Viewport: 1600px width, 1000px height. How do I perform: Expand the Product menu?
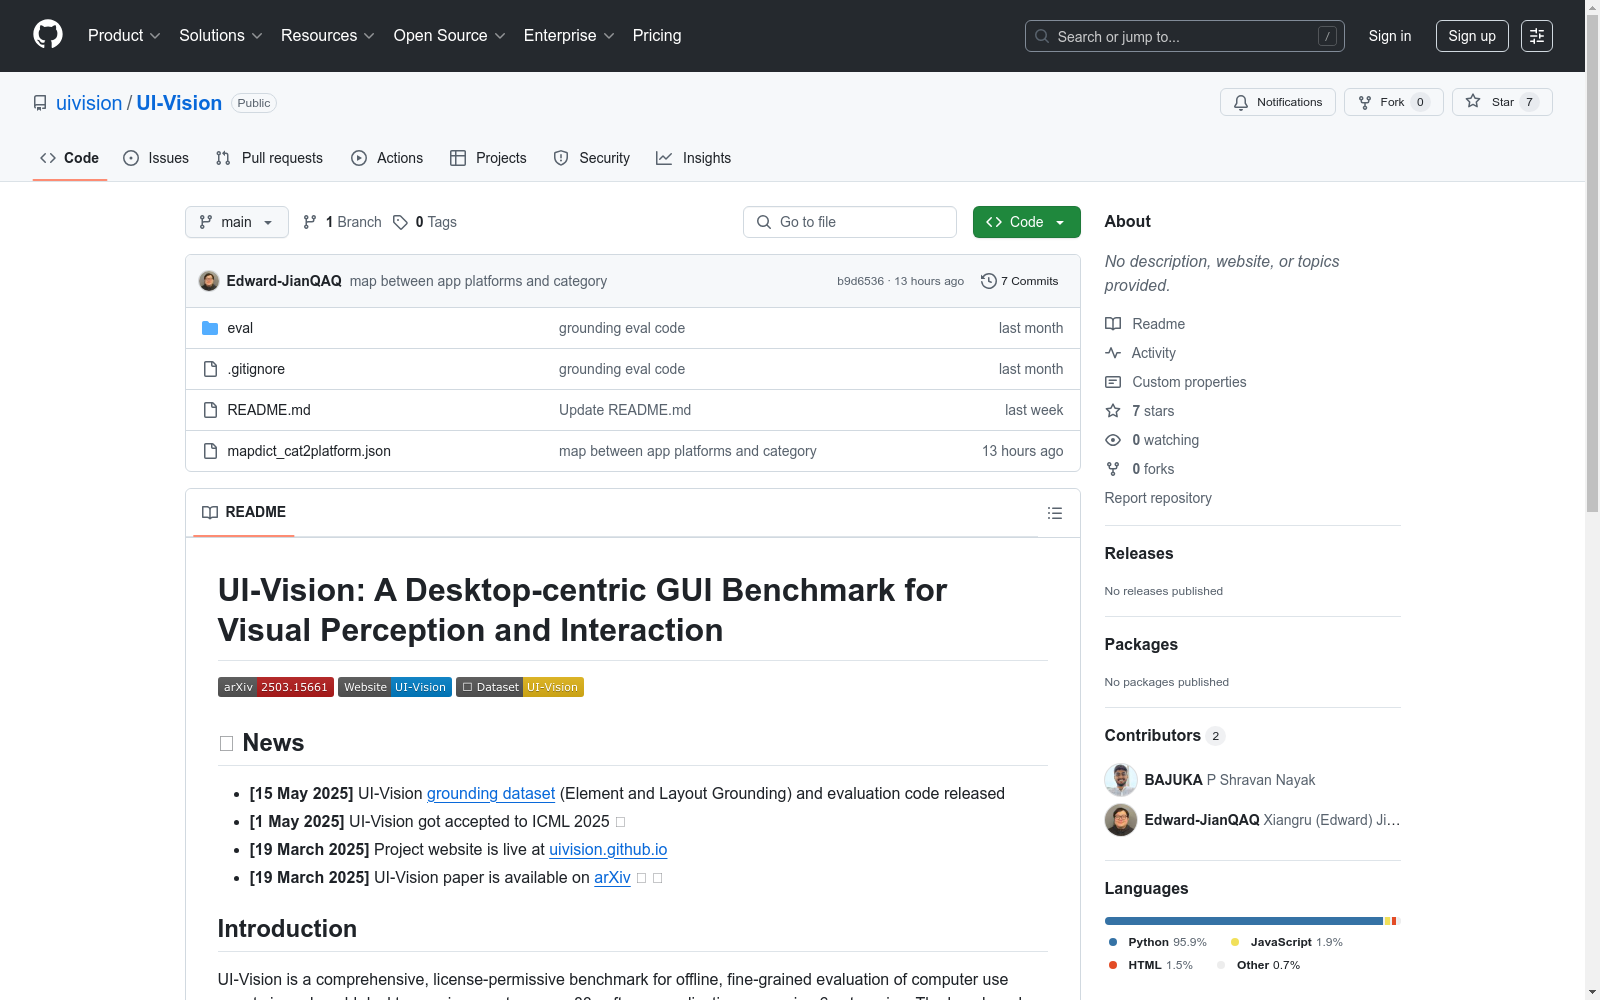point(124,36)
